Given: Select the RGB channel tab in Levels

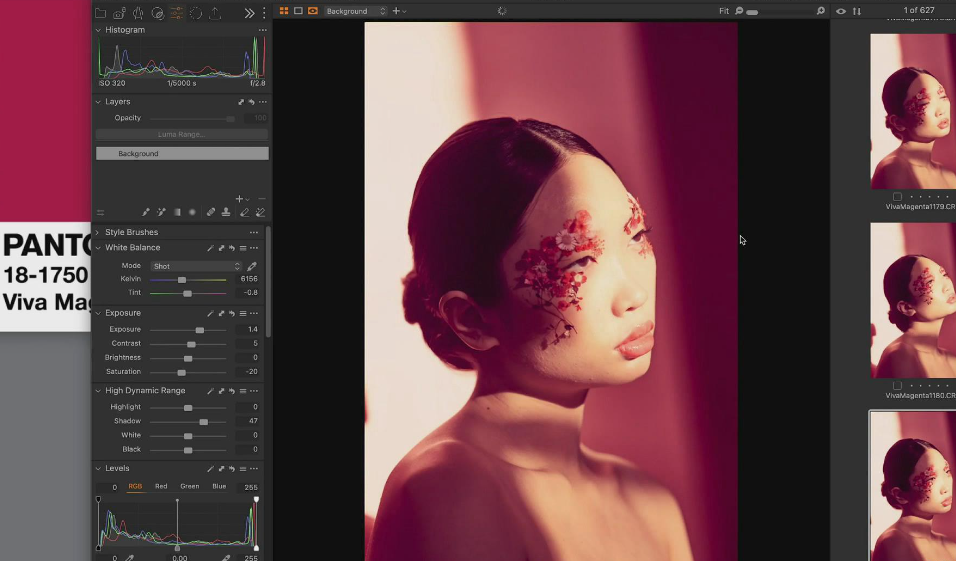Looking at the screenshot, I should [x=135, y=486].
